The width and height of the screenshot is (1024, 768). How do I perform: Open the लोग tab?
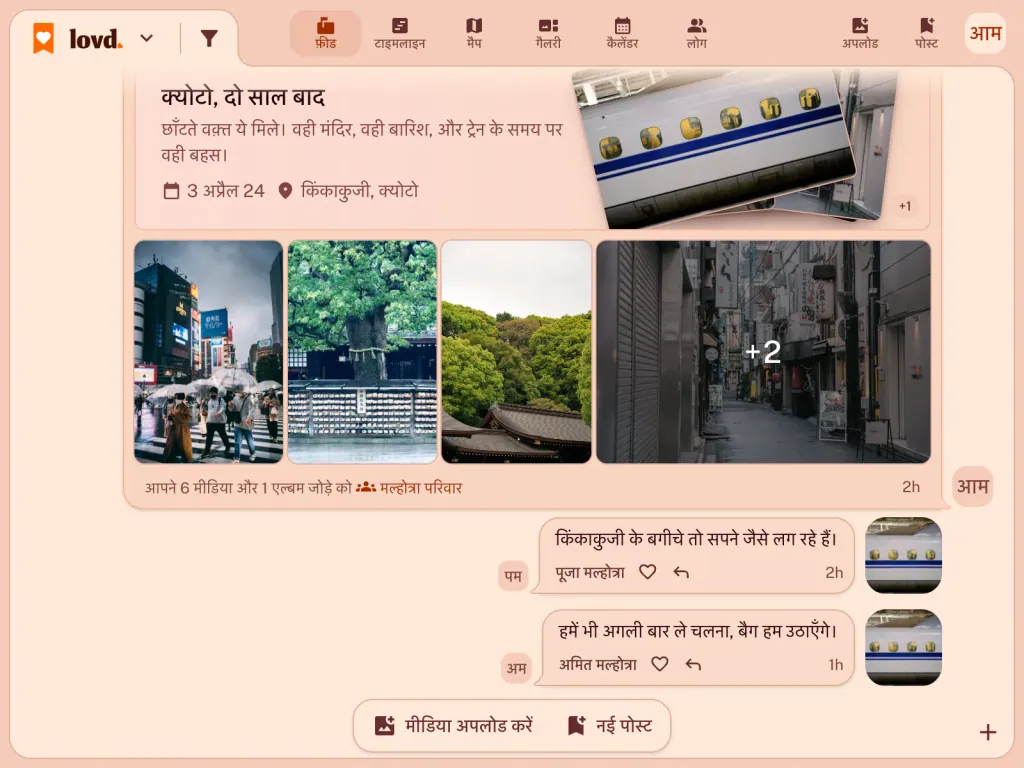point(697,33)
